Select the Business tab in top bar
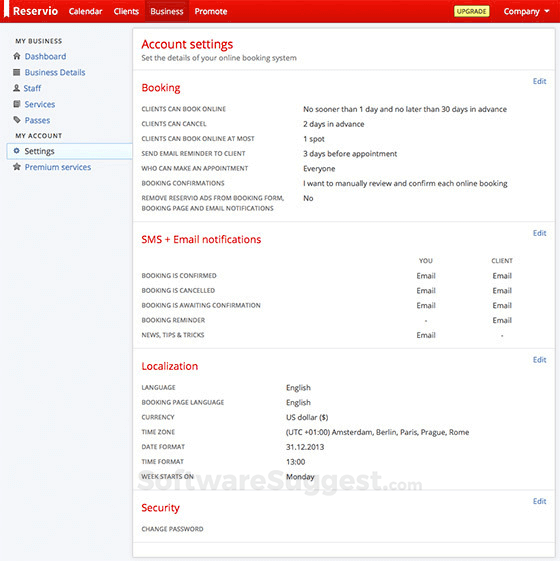The image size is (560, 561). click(x=167, y=11)
